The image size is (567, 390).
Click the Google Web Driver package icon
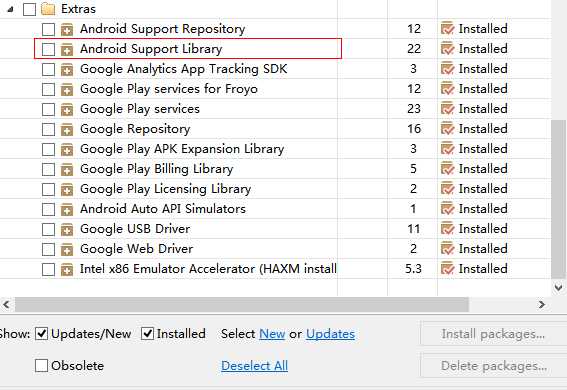tap(67, 249)
